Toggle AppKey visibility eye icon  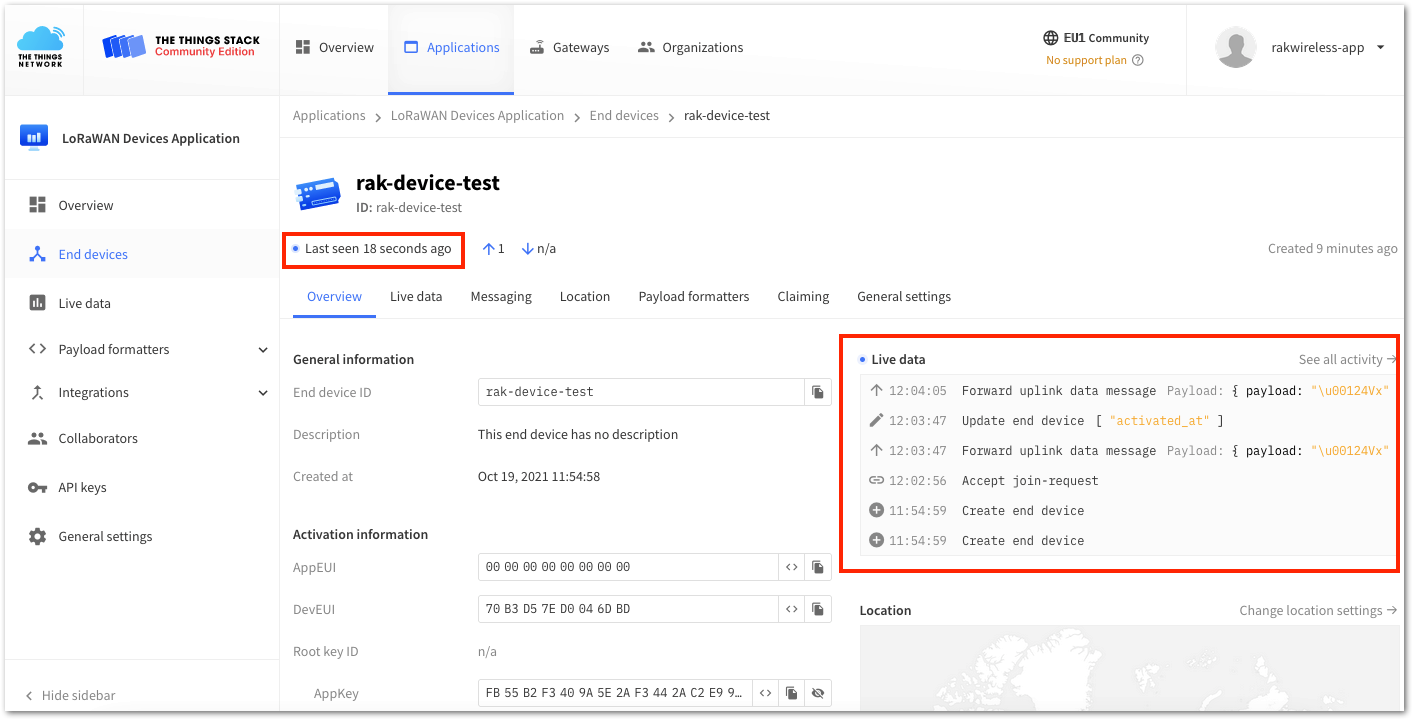click(818, 693)
